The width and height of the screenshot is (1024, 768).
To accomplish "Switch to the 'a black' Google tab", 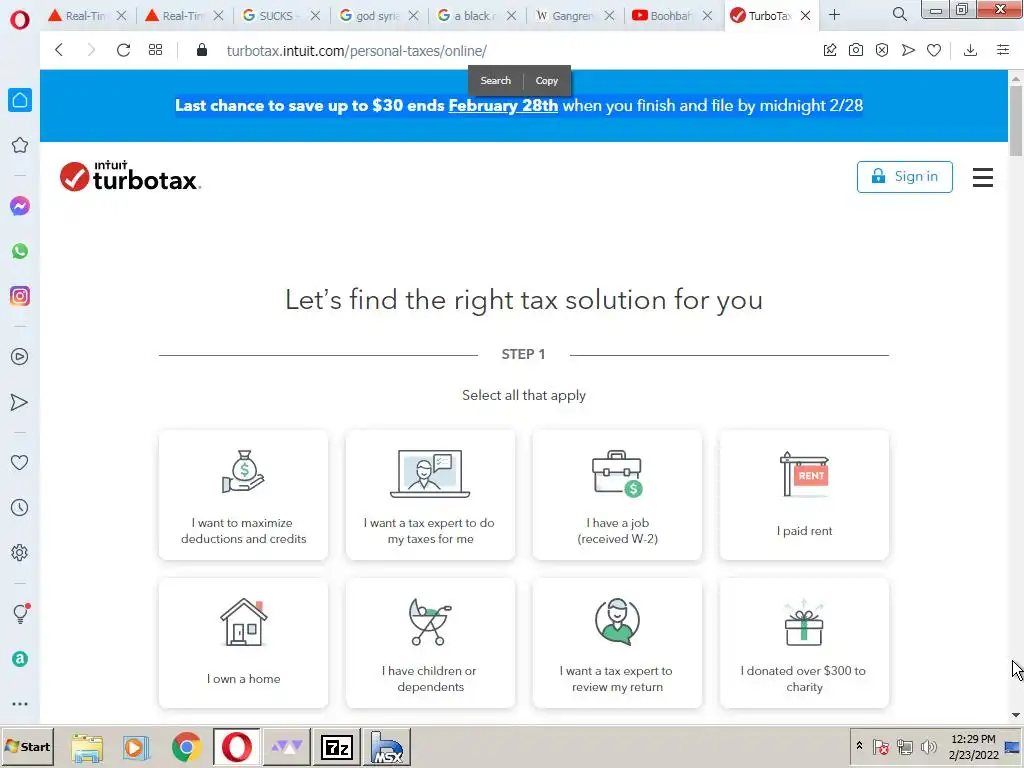I will pyautogui.click(x=477, y=16).
